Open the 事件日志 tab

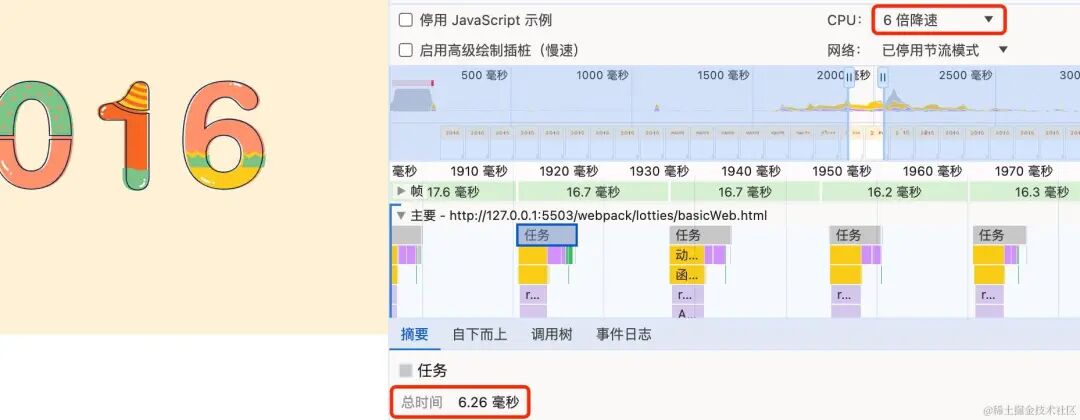pyautogui.click(x=623, y=335)
